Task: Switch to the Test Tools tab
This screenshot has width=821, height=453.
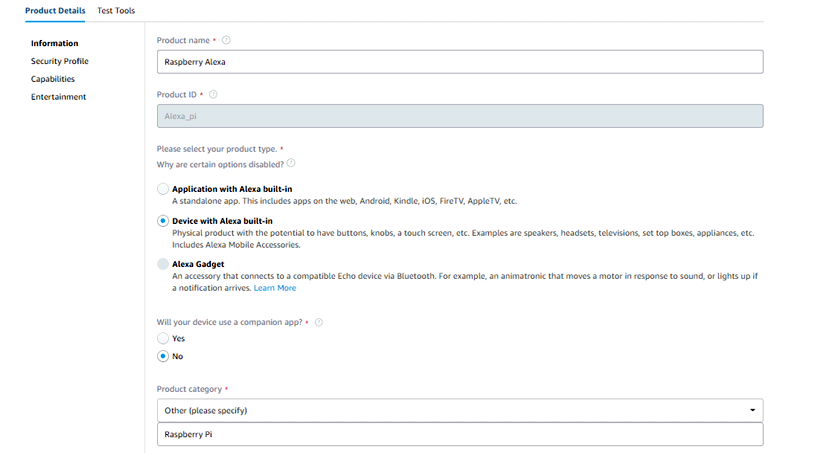Action: pos(116,11)
